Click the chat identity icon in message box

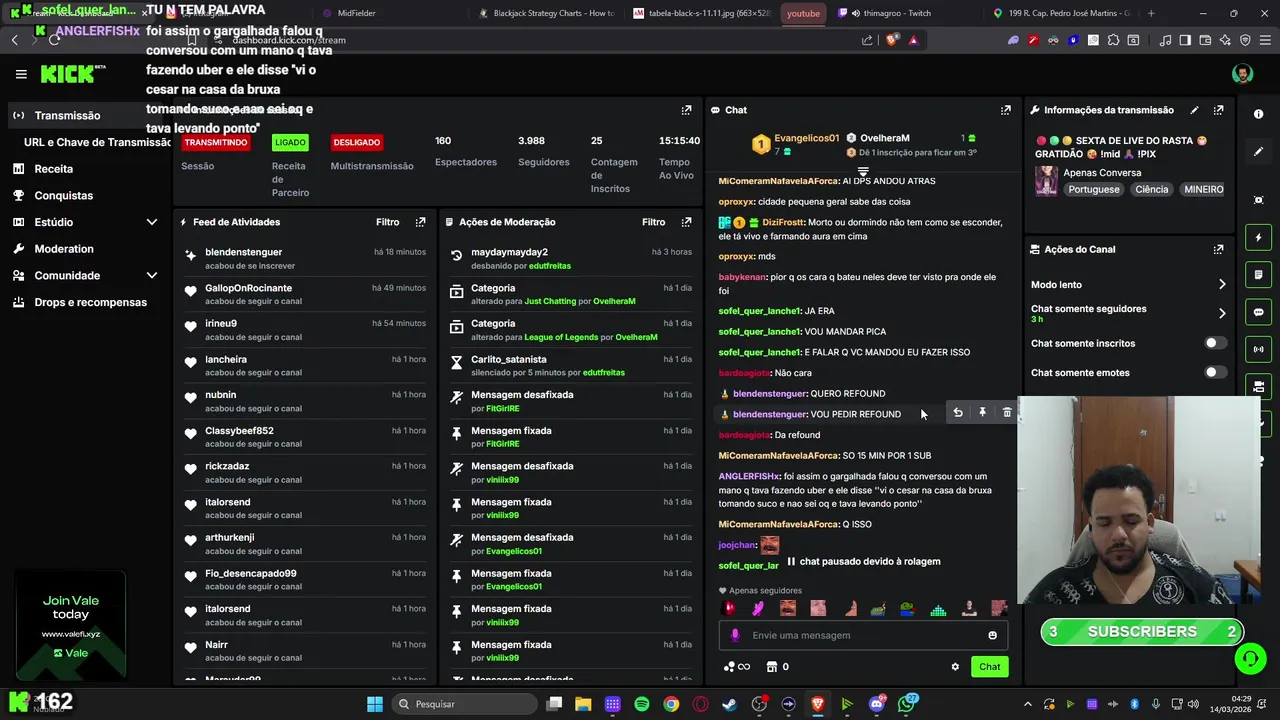[735, 635]
